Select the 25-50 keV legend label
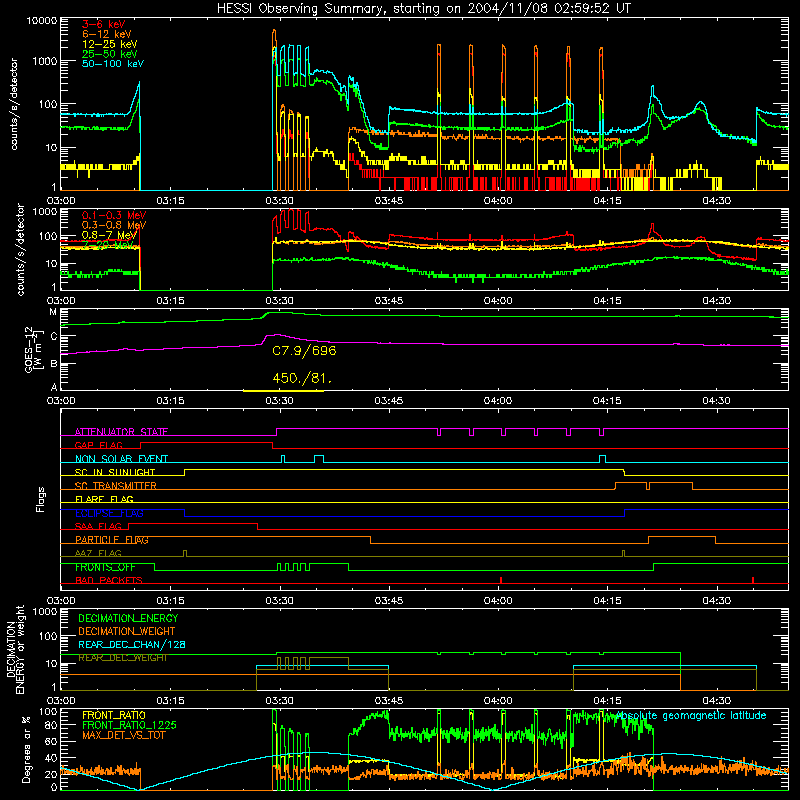Viewport: 800px width, 800px height. click(110, 54)
